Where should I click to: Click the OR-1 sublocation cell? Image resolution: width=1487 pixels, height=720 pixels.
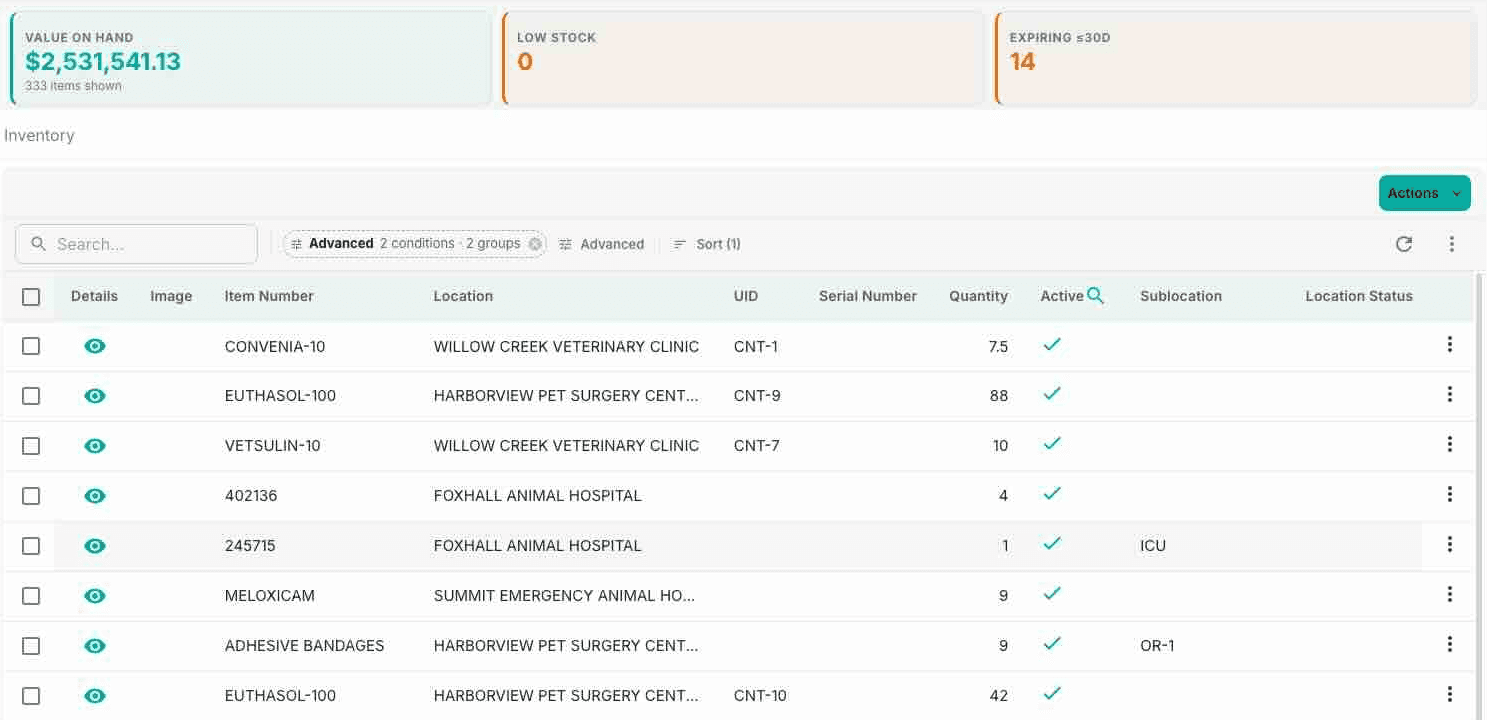[1157, 646]
